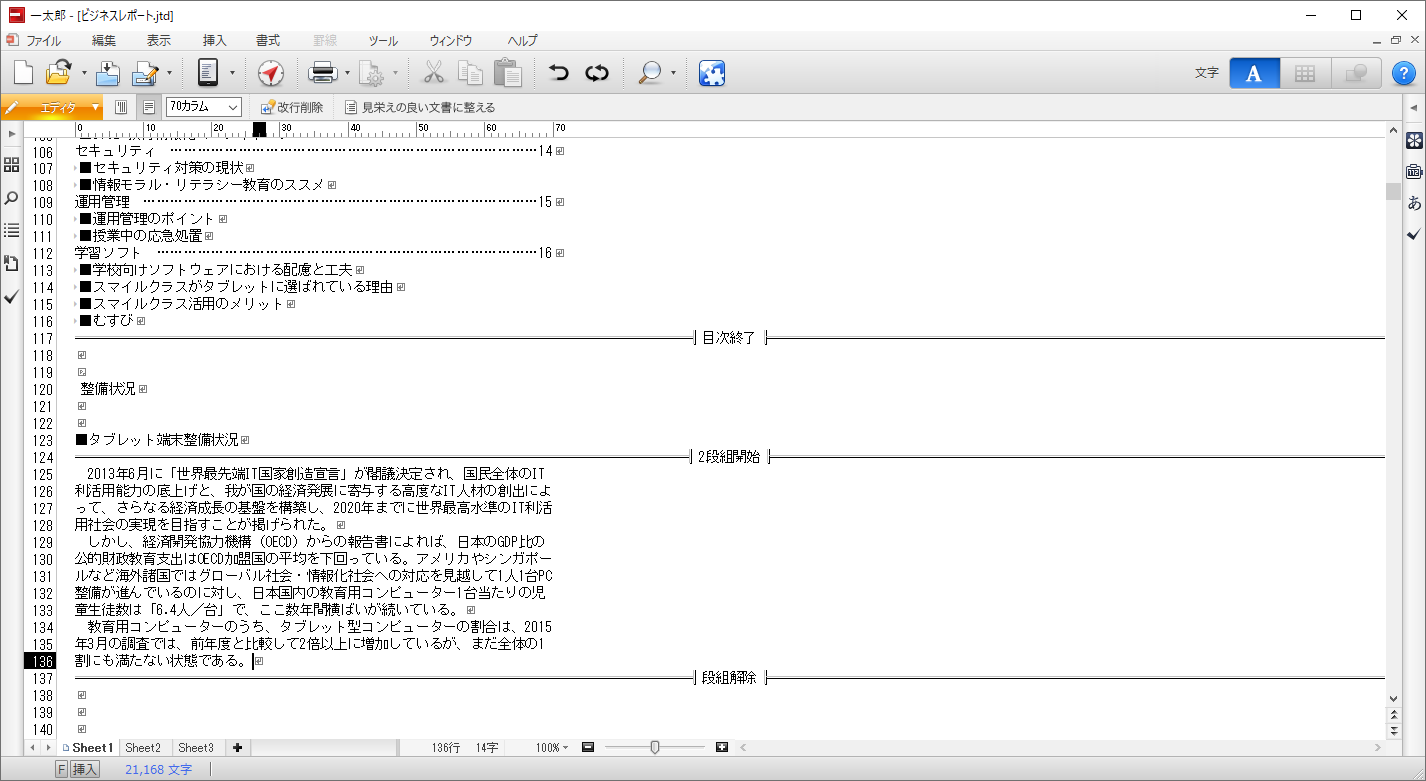
Task: Open dropdown arrow next to search magnifier
Action: 673,73
